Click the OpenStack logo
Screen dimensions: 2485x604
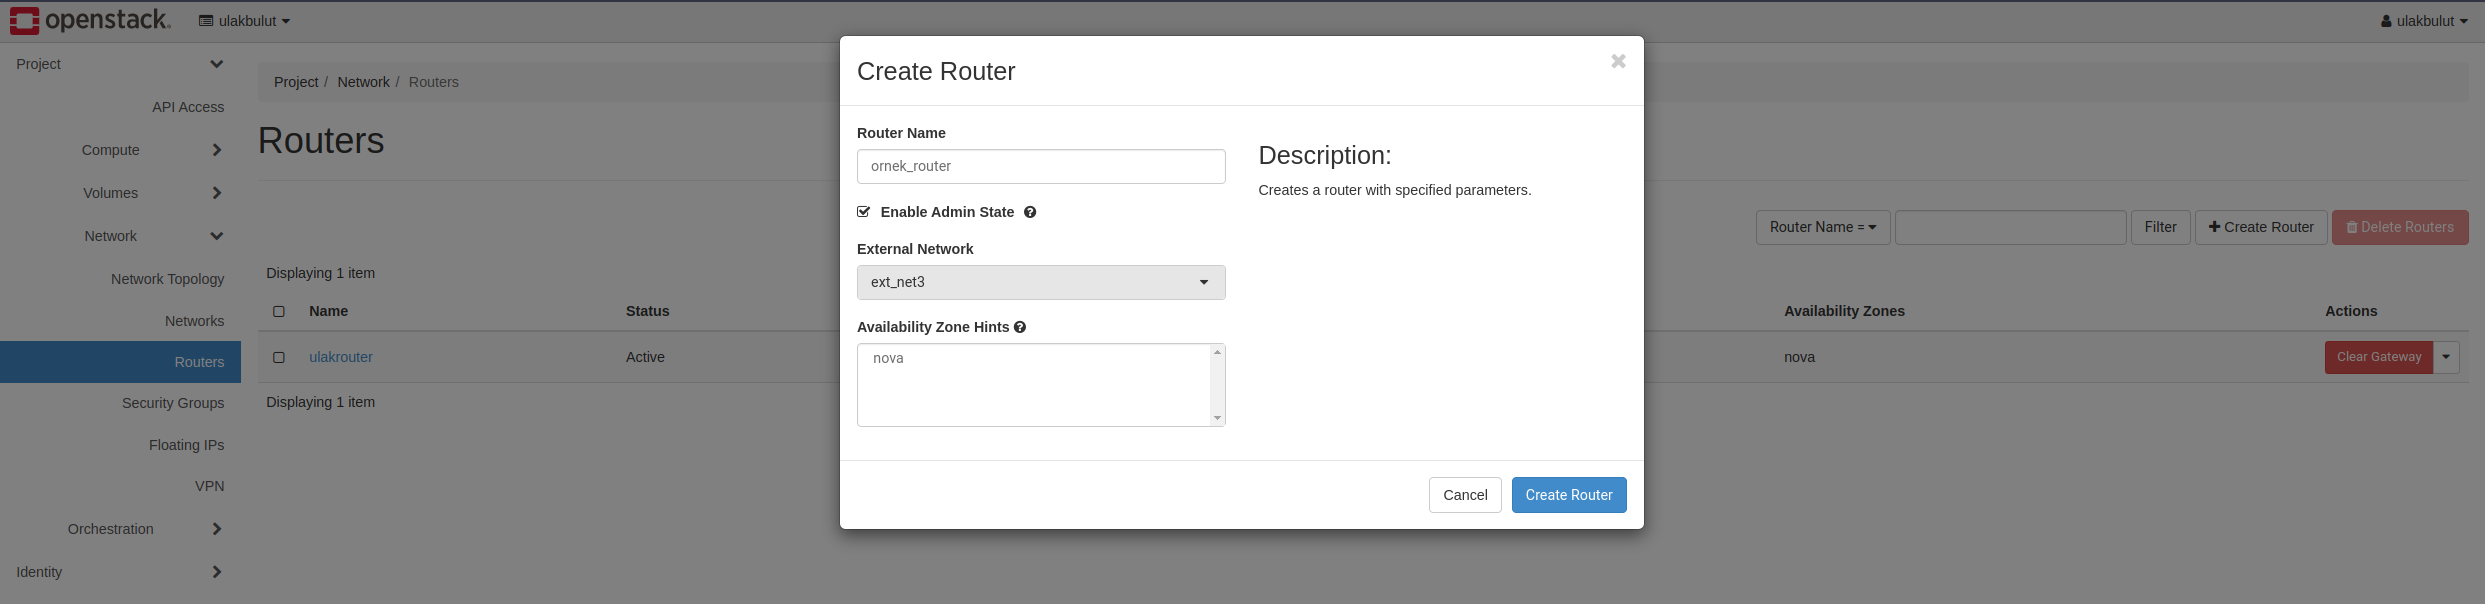[90, 20]
